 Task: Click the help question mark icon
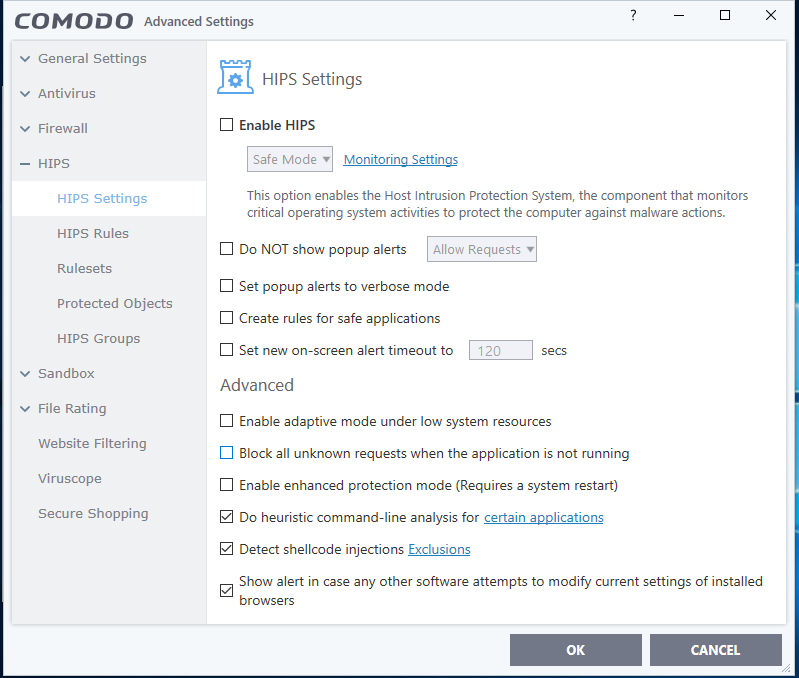[x=632, y=16]
